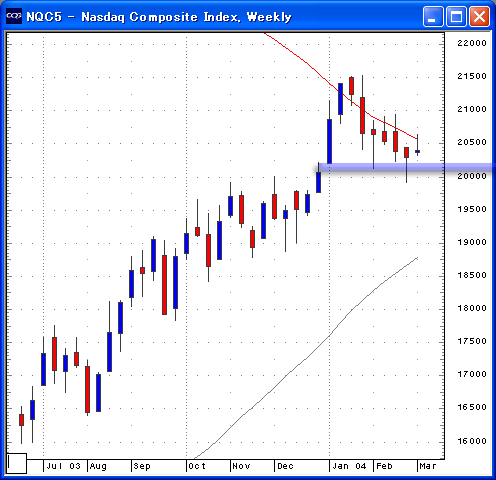Click the long red candle in late September
Image resolution: width=496 pixels, height=480 pixels.
point(164,285)
